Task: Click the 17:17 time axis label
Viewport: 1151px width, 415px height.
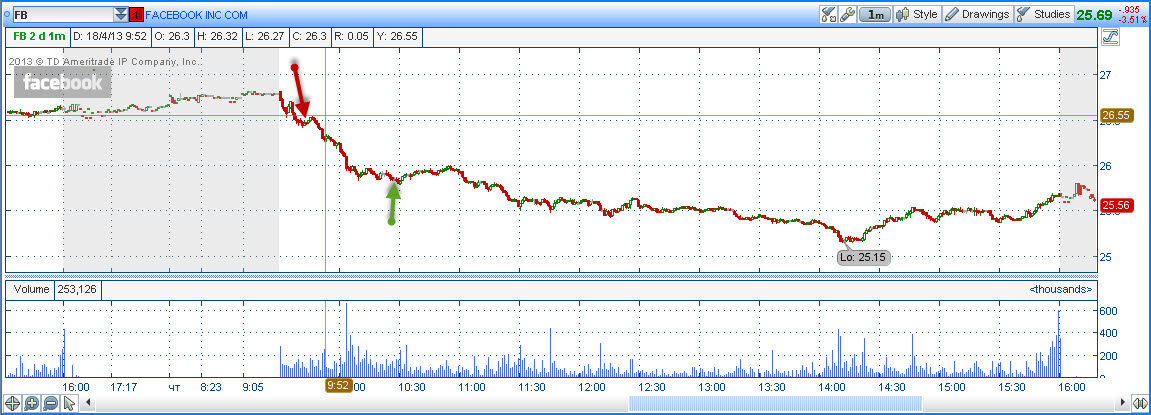Action: point(125,387)
